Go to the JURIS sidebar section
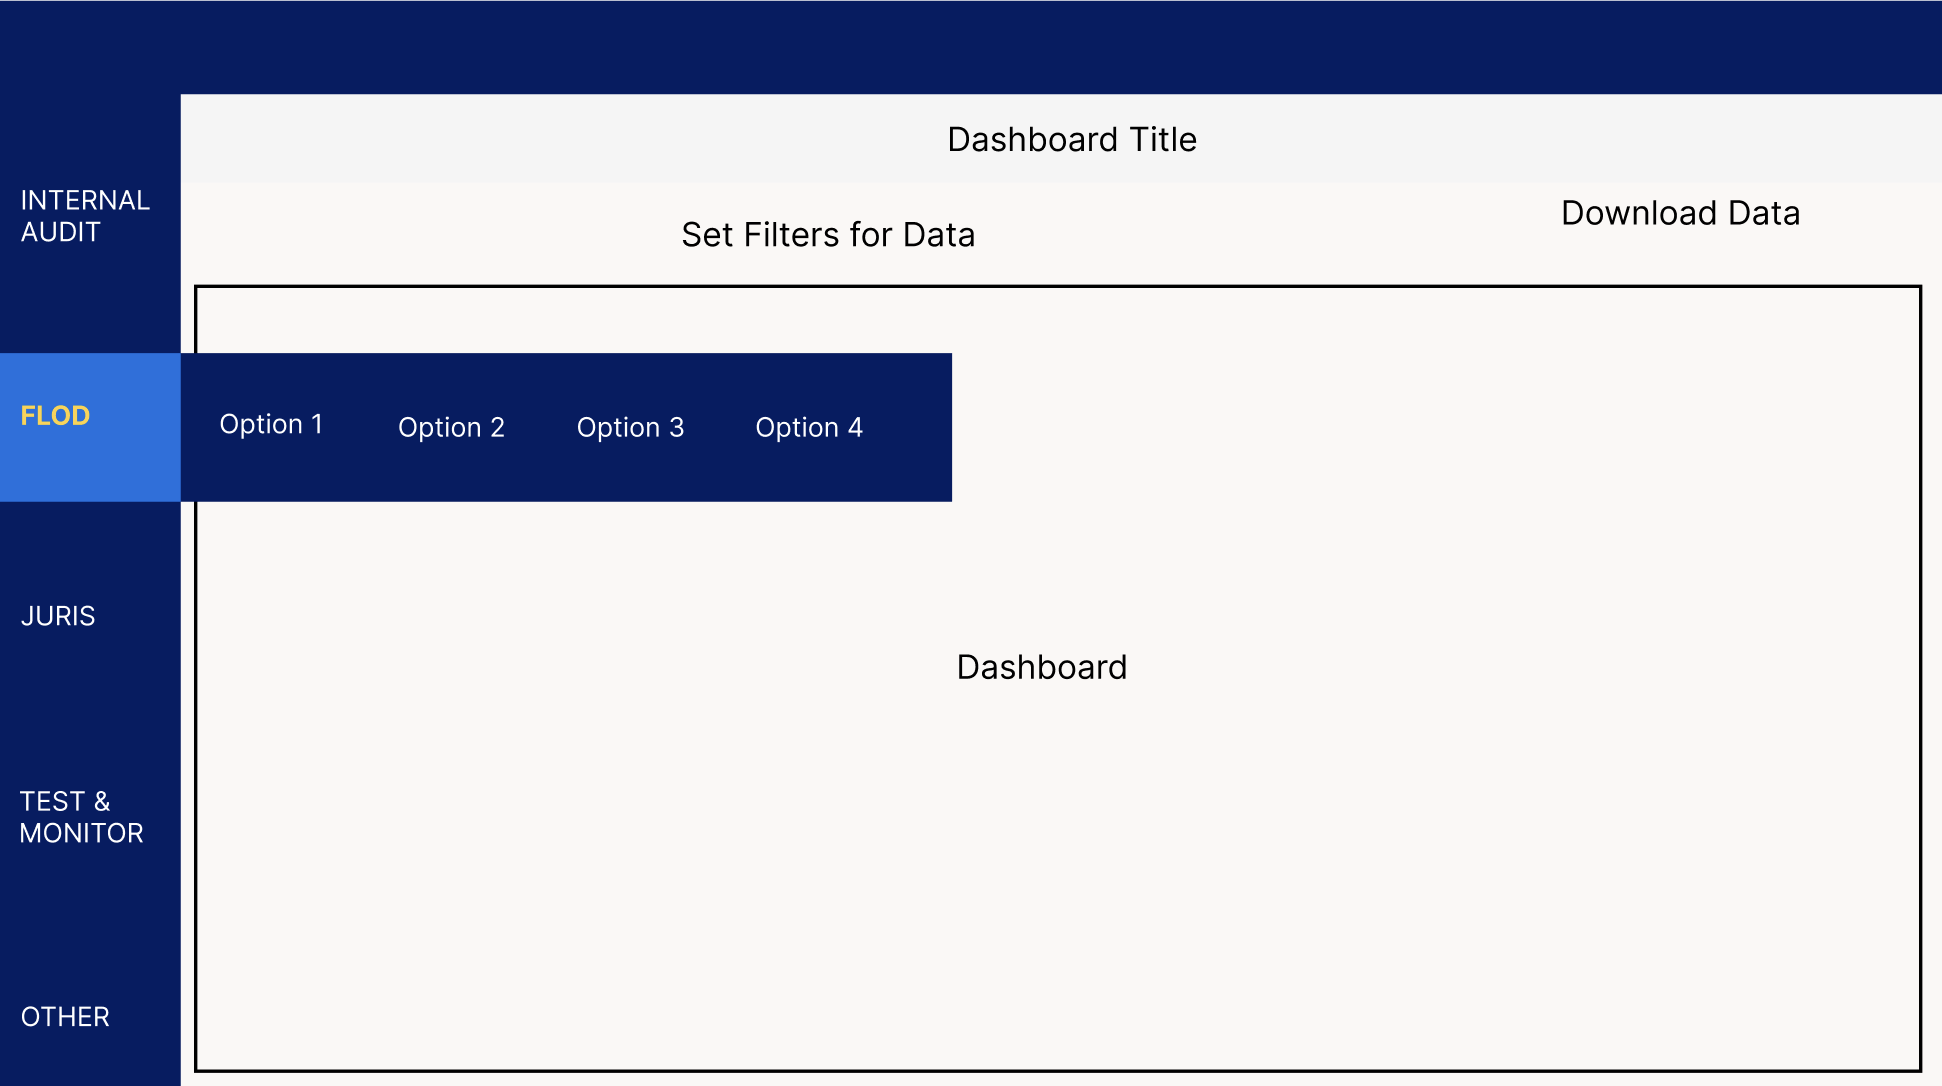Viewport: 1942px width, 1086px height. (x=58, y=616)
